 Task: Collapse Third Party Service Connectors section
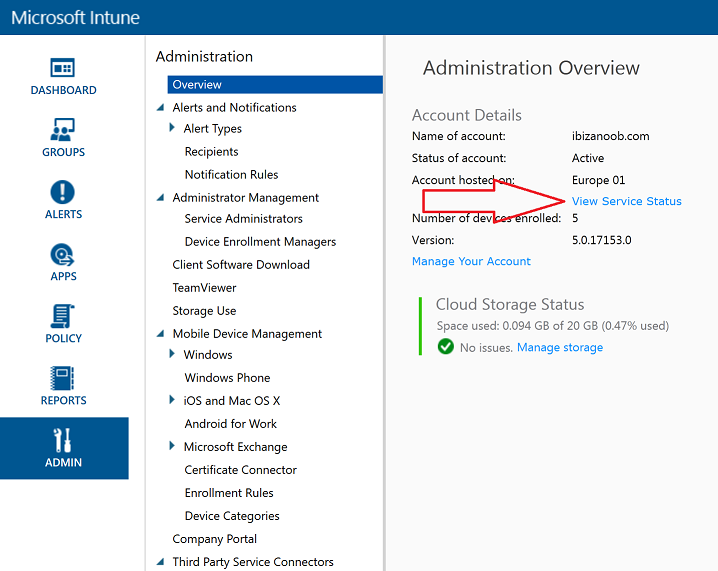click(160, 562)
